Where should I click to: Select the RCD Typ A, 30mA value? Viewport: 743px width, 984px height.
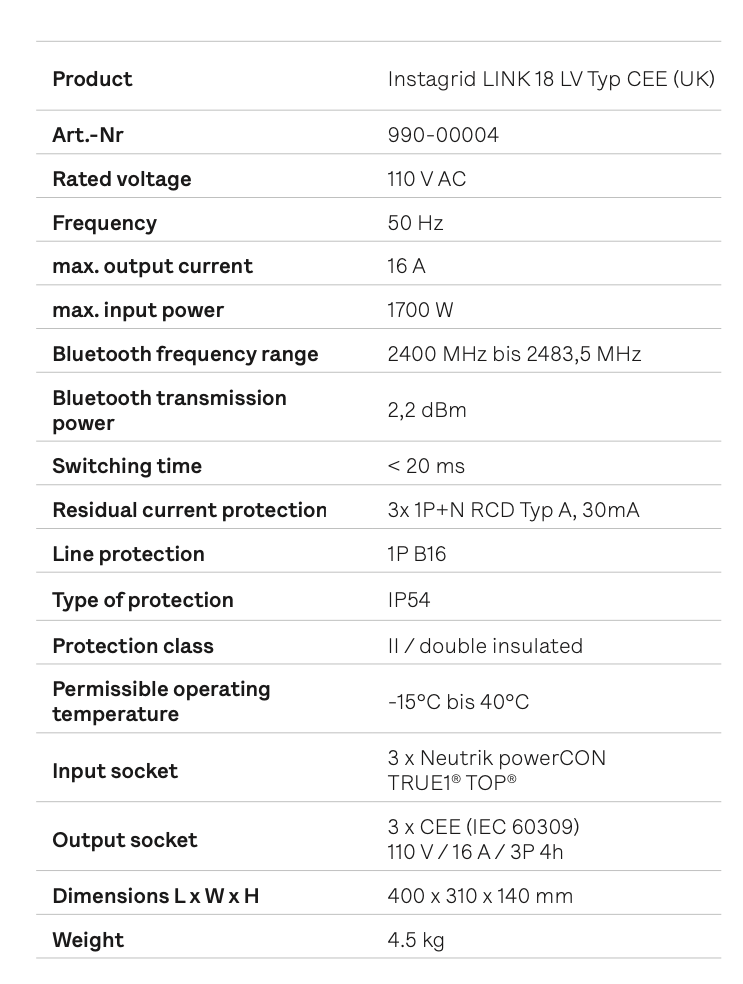tap(513, 510)
